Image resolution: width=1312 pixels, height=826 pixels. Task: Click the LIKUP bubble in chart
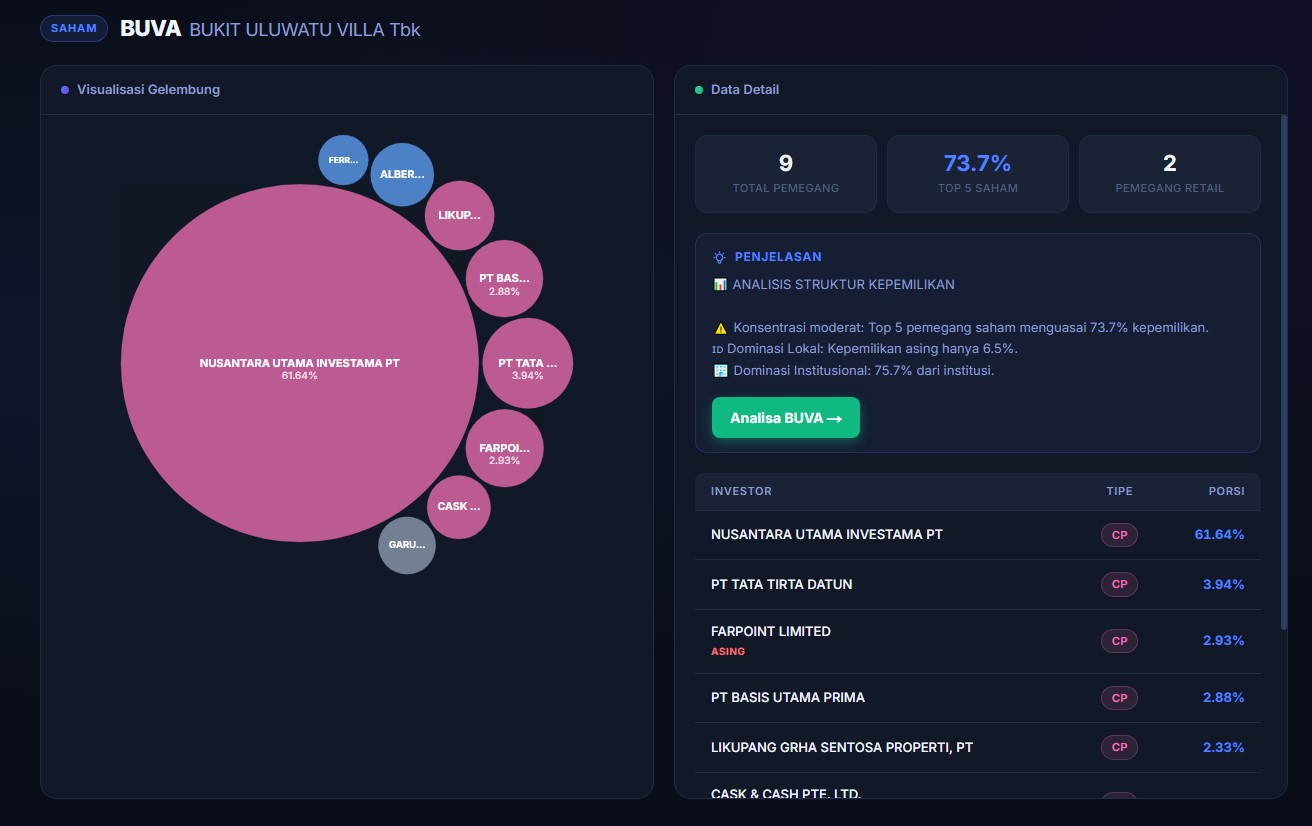(x=460, y=215)
